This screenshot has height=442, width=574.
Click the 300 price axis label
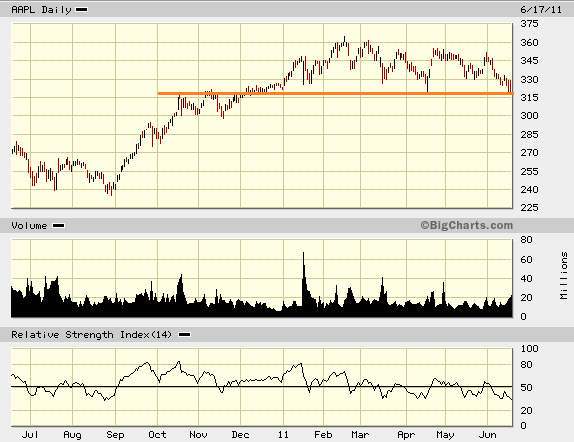click(x=529, y=116)
